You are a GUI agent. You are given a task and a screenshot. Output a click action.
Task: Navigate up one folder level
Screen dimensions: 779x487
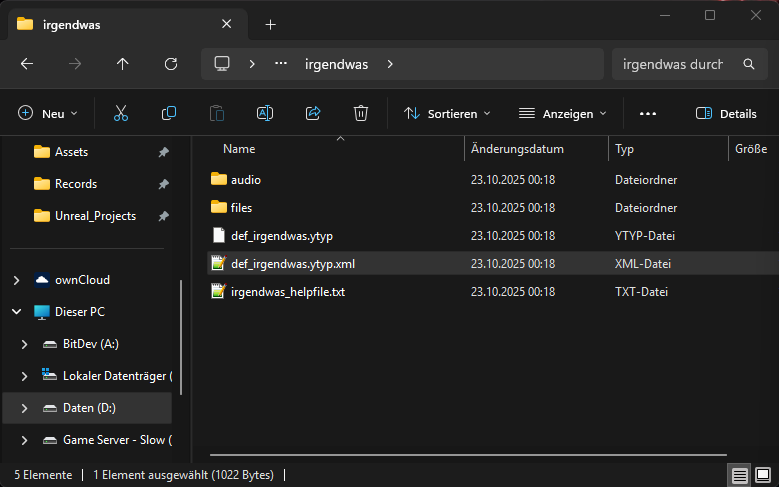[123, 64]
